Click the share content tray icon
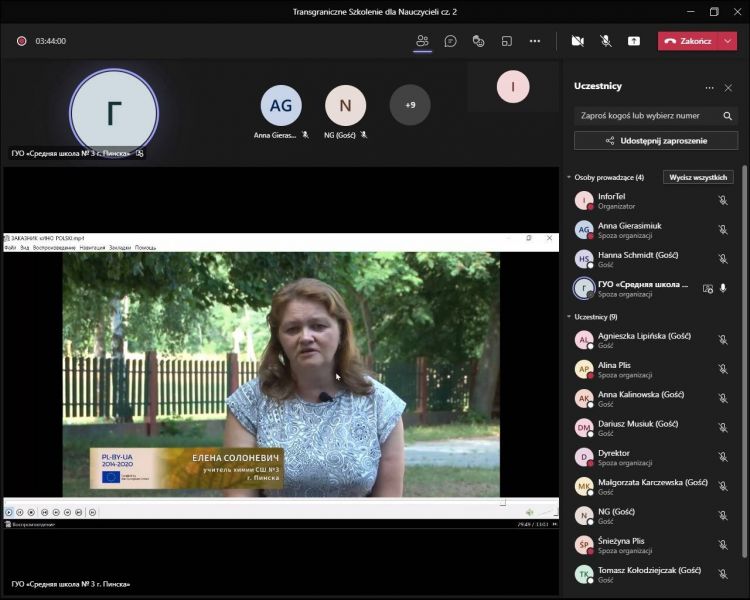The image size is (750, 600). (633, 41)
